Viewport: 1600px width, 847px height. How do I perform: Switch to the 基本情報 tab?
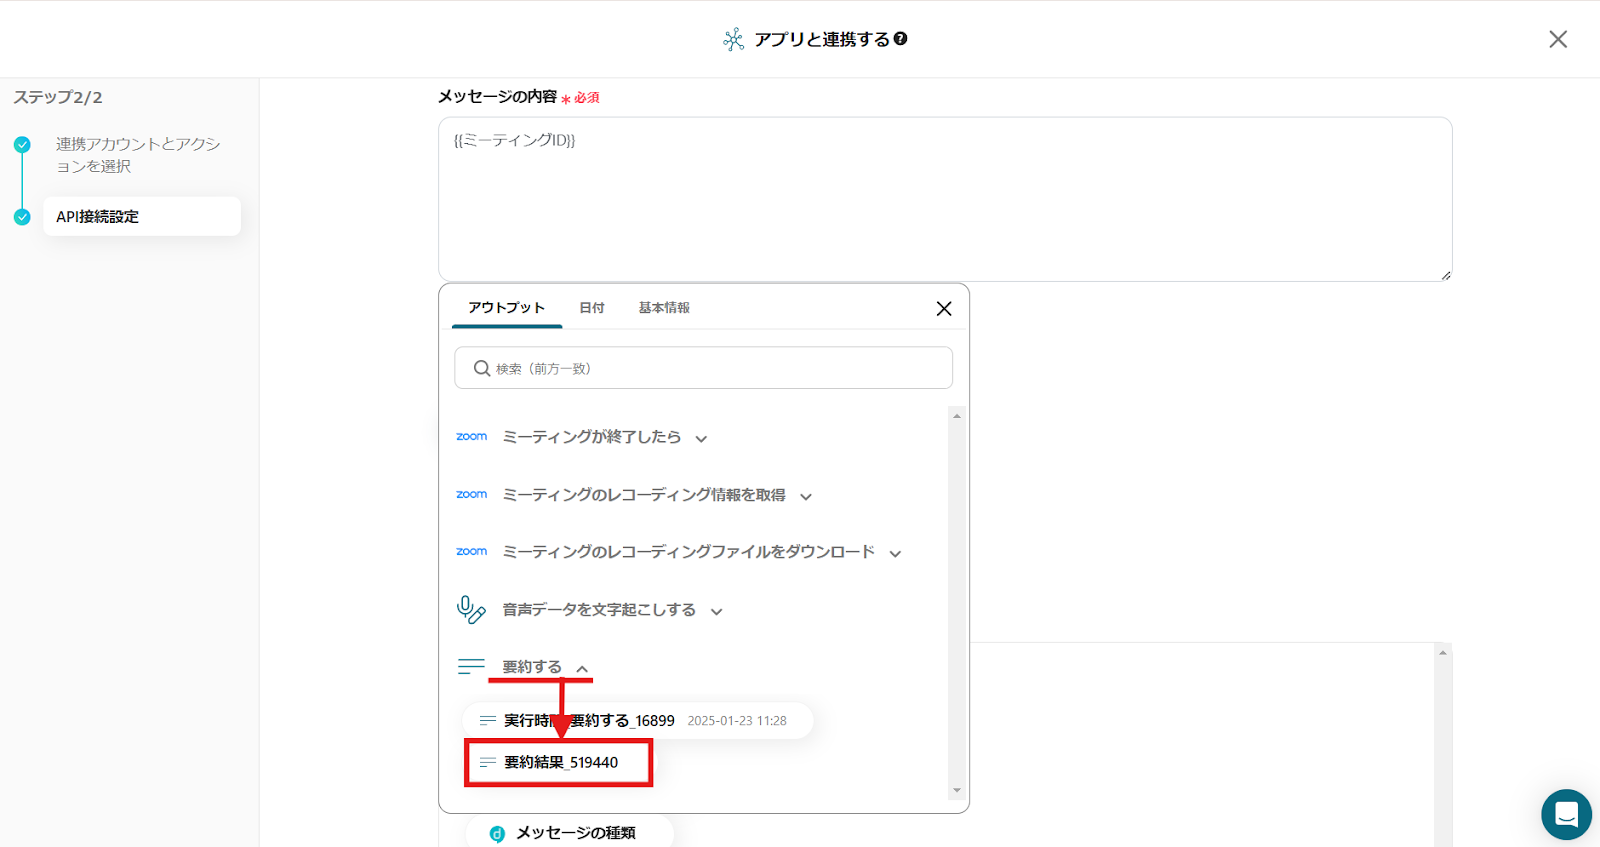(x=664, y=308)
